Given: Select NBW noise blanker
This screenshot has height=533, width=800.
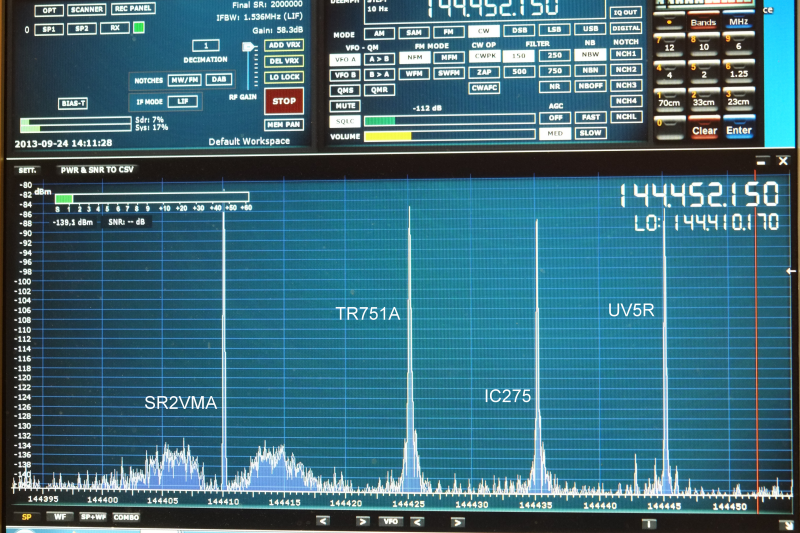Looking at the screenshot, I should tap(590, 54).
